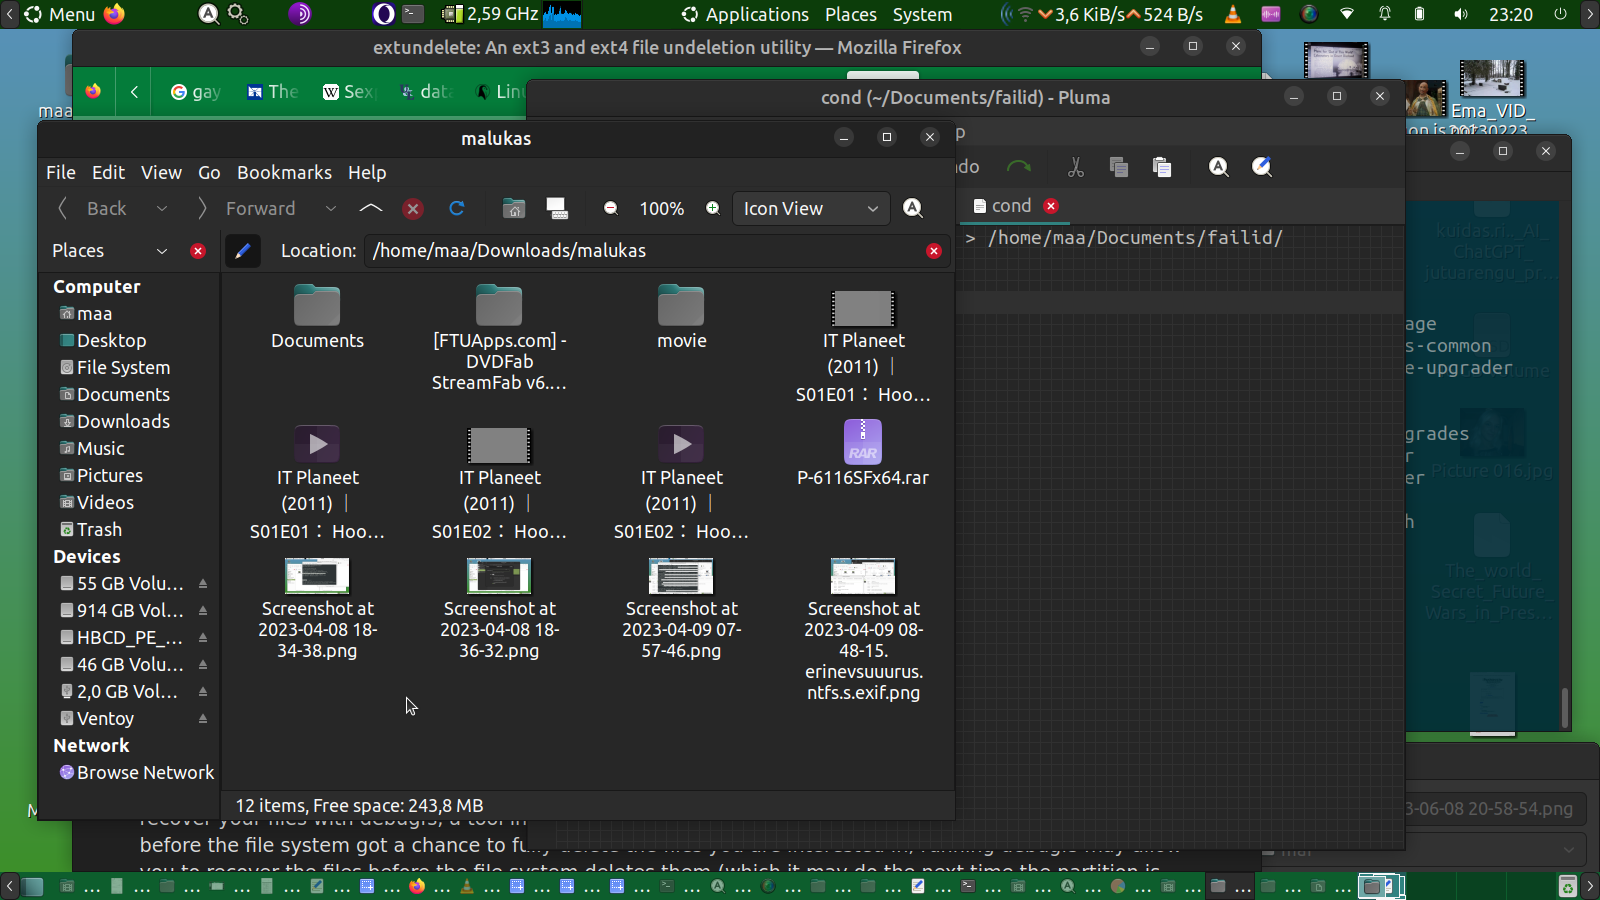
Task: Click Find and Replace icon in Pluma
Action: tap(1262, 167)
